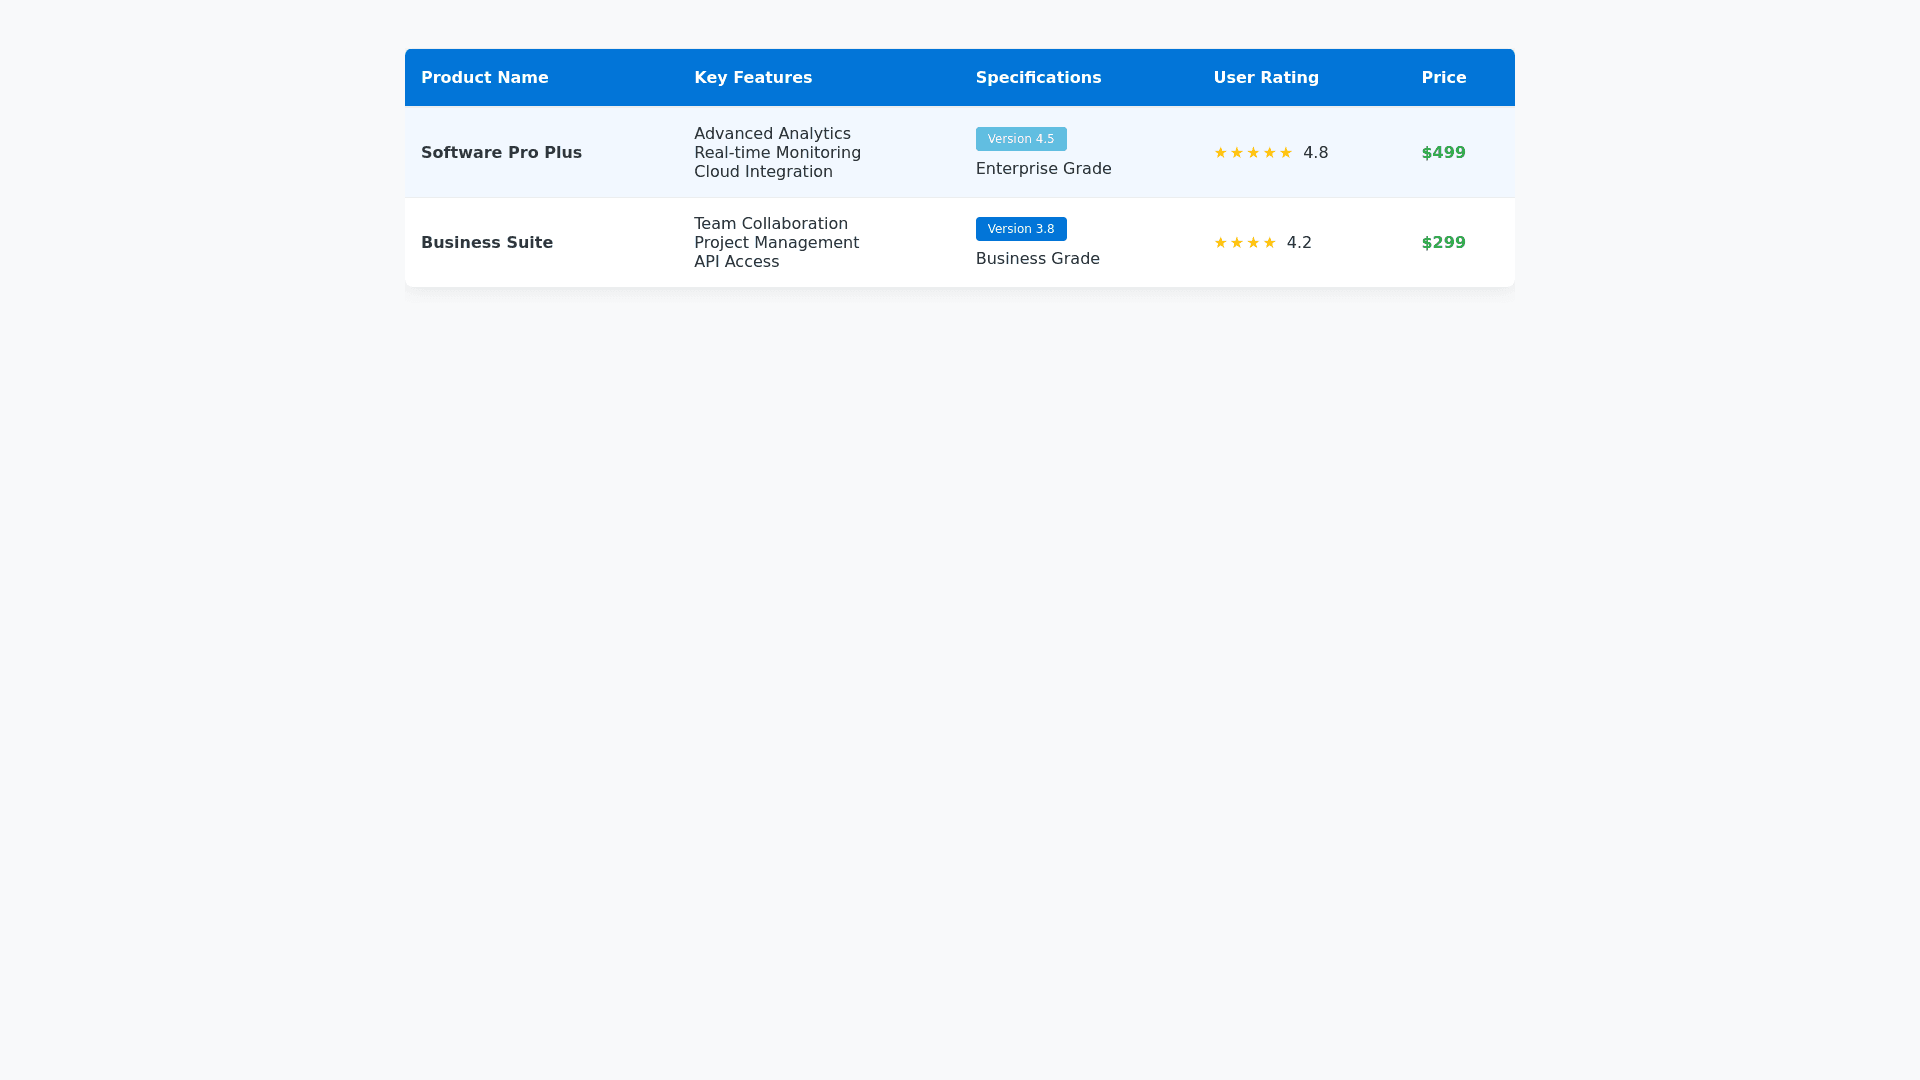The width and height of the screenshot is (1920, 1080).
Task: Click the Version 3.8 badge
Action: coord(1020,229)
